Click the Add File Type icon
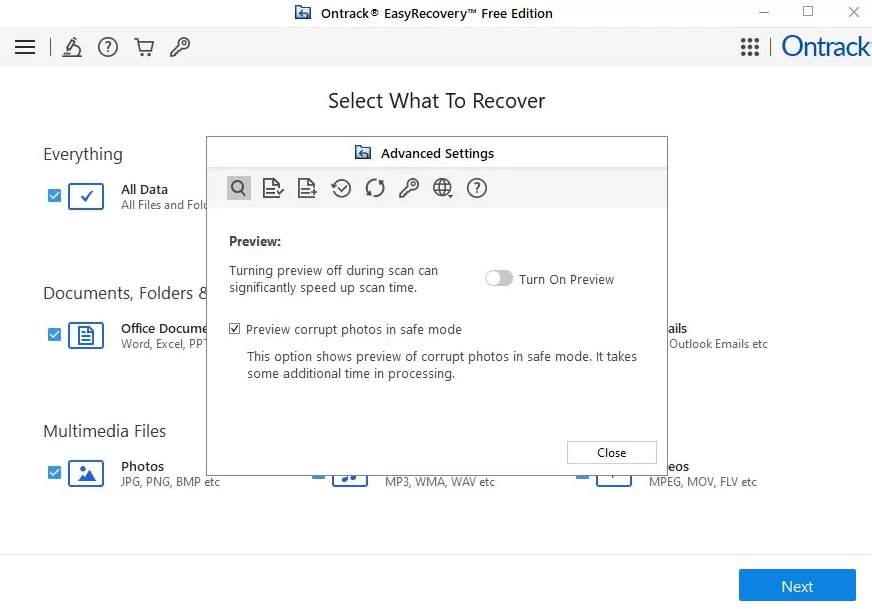The image size is (872, 609). tap(307, 188)
